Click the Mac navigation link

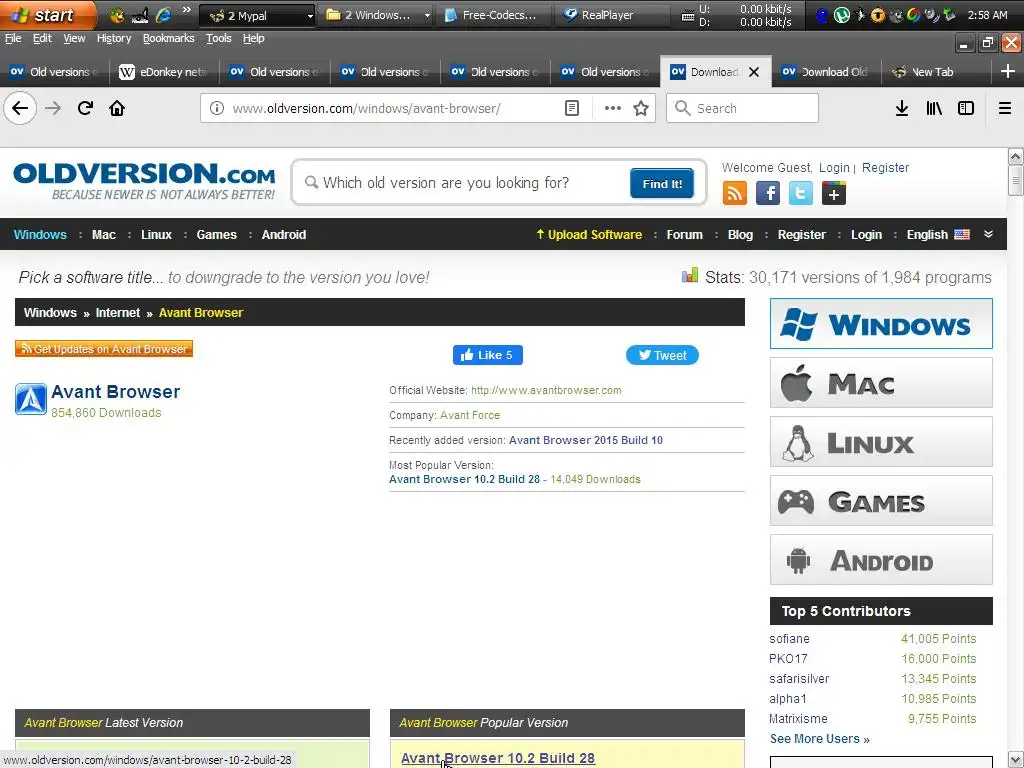pyautogui.click(x=104, y=234)
